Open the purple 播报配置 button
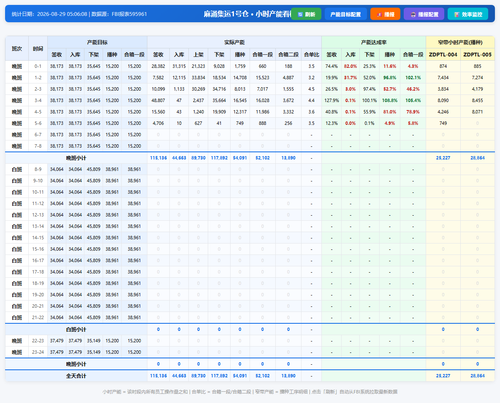Viewport: 500px width, 403px height. tap(424, 14)
